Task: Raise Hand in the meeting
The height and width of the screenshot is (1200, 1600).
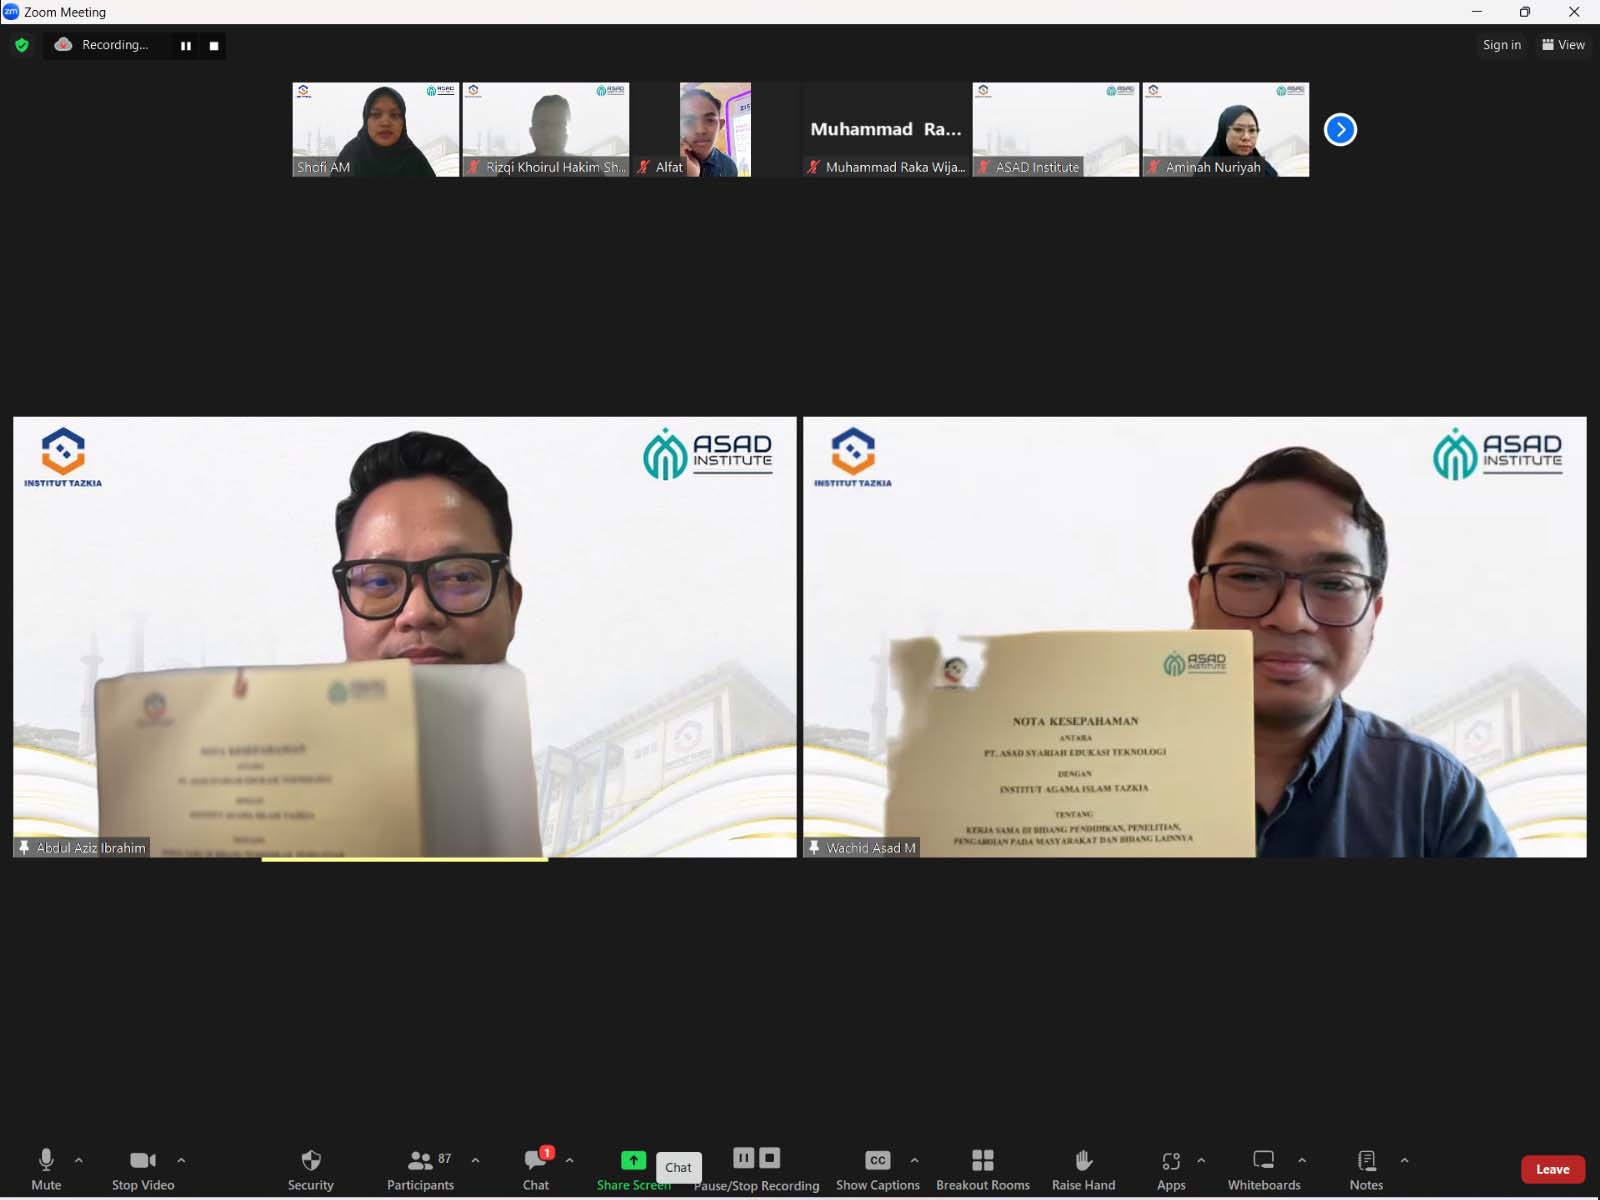Action: pos(1083,1169)
